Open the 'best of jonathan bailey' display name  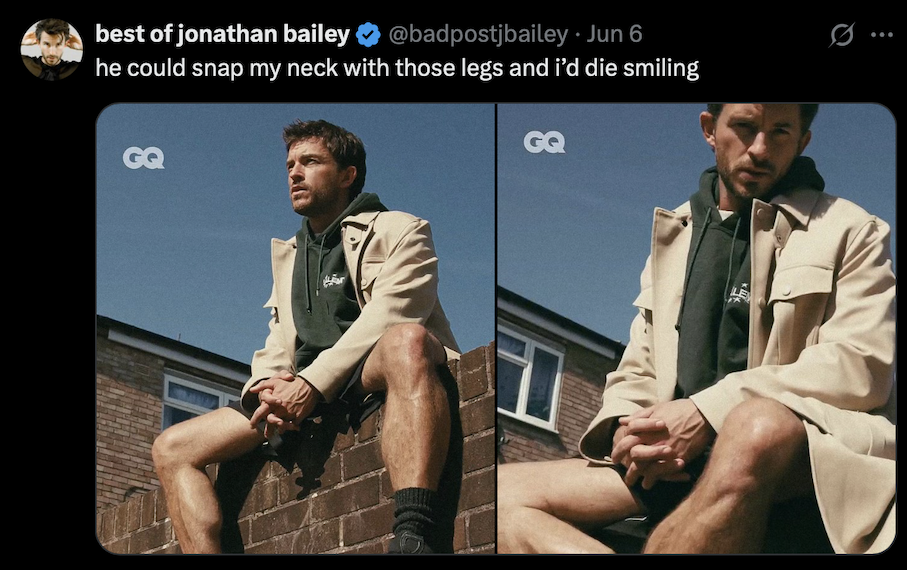coord(223,34)
